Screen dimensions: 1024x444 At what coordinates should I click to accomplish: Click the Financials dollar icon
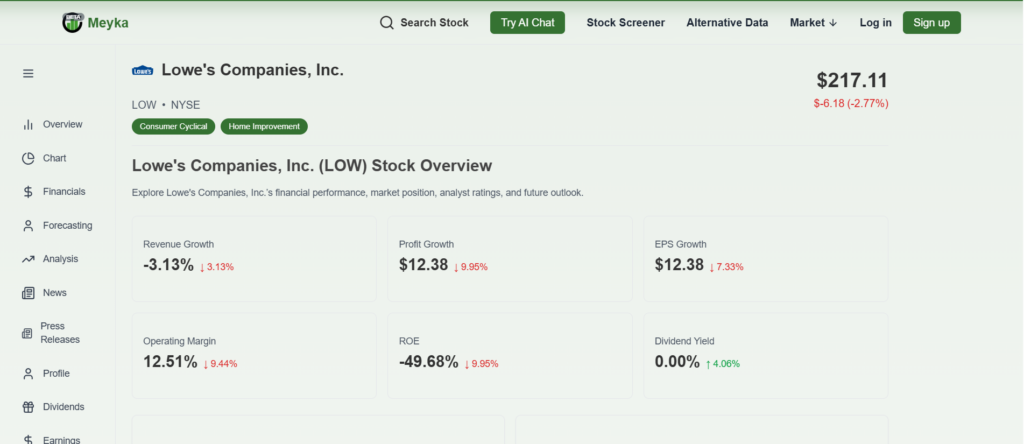coord(28,192)
